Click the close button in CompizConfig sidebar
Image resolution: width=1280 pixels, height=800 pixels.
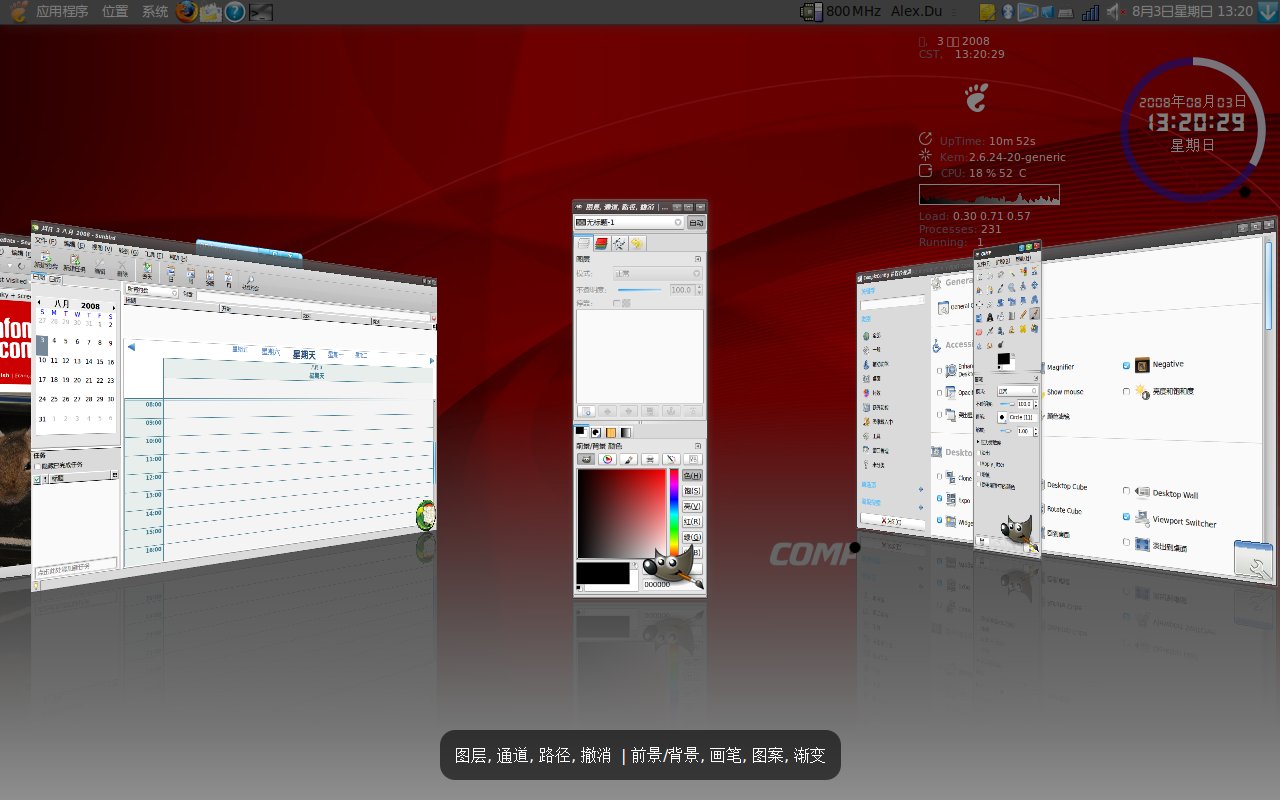[x=893, y=521]
